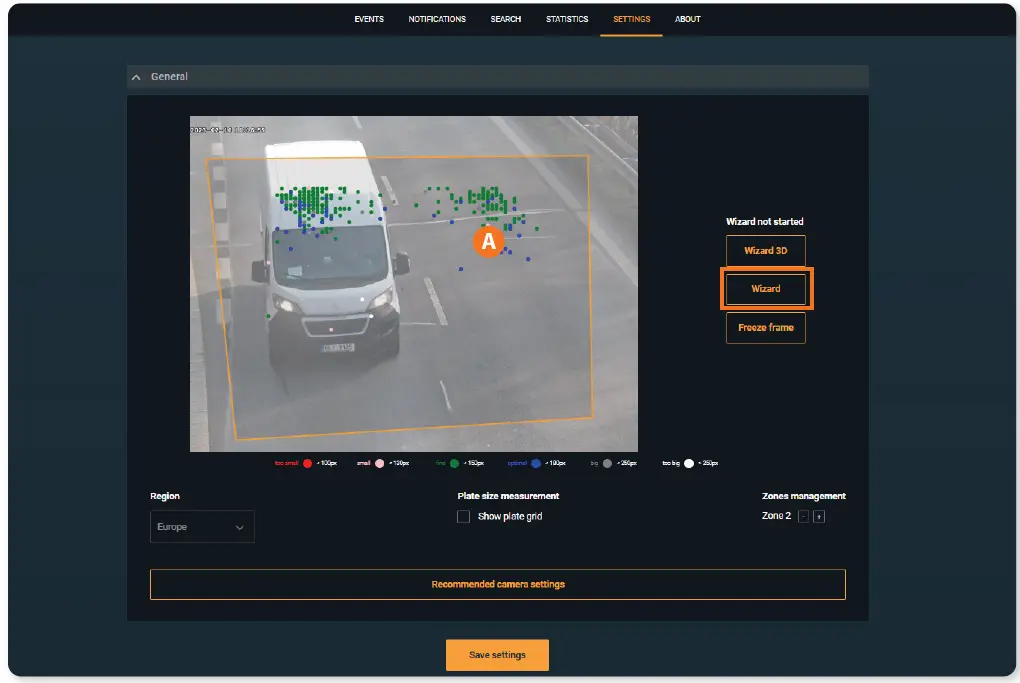Click the white 'too big' legend dot

point(689,464)
